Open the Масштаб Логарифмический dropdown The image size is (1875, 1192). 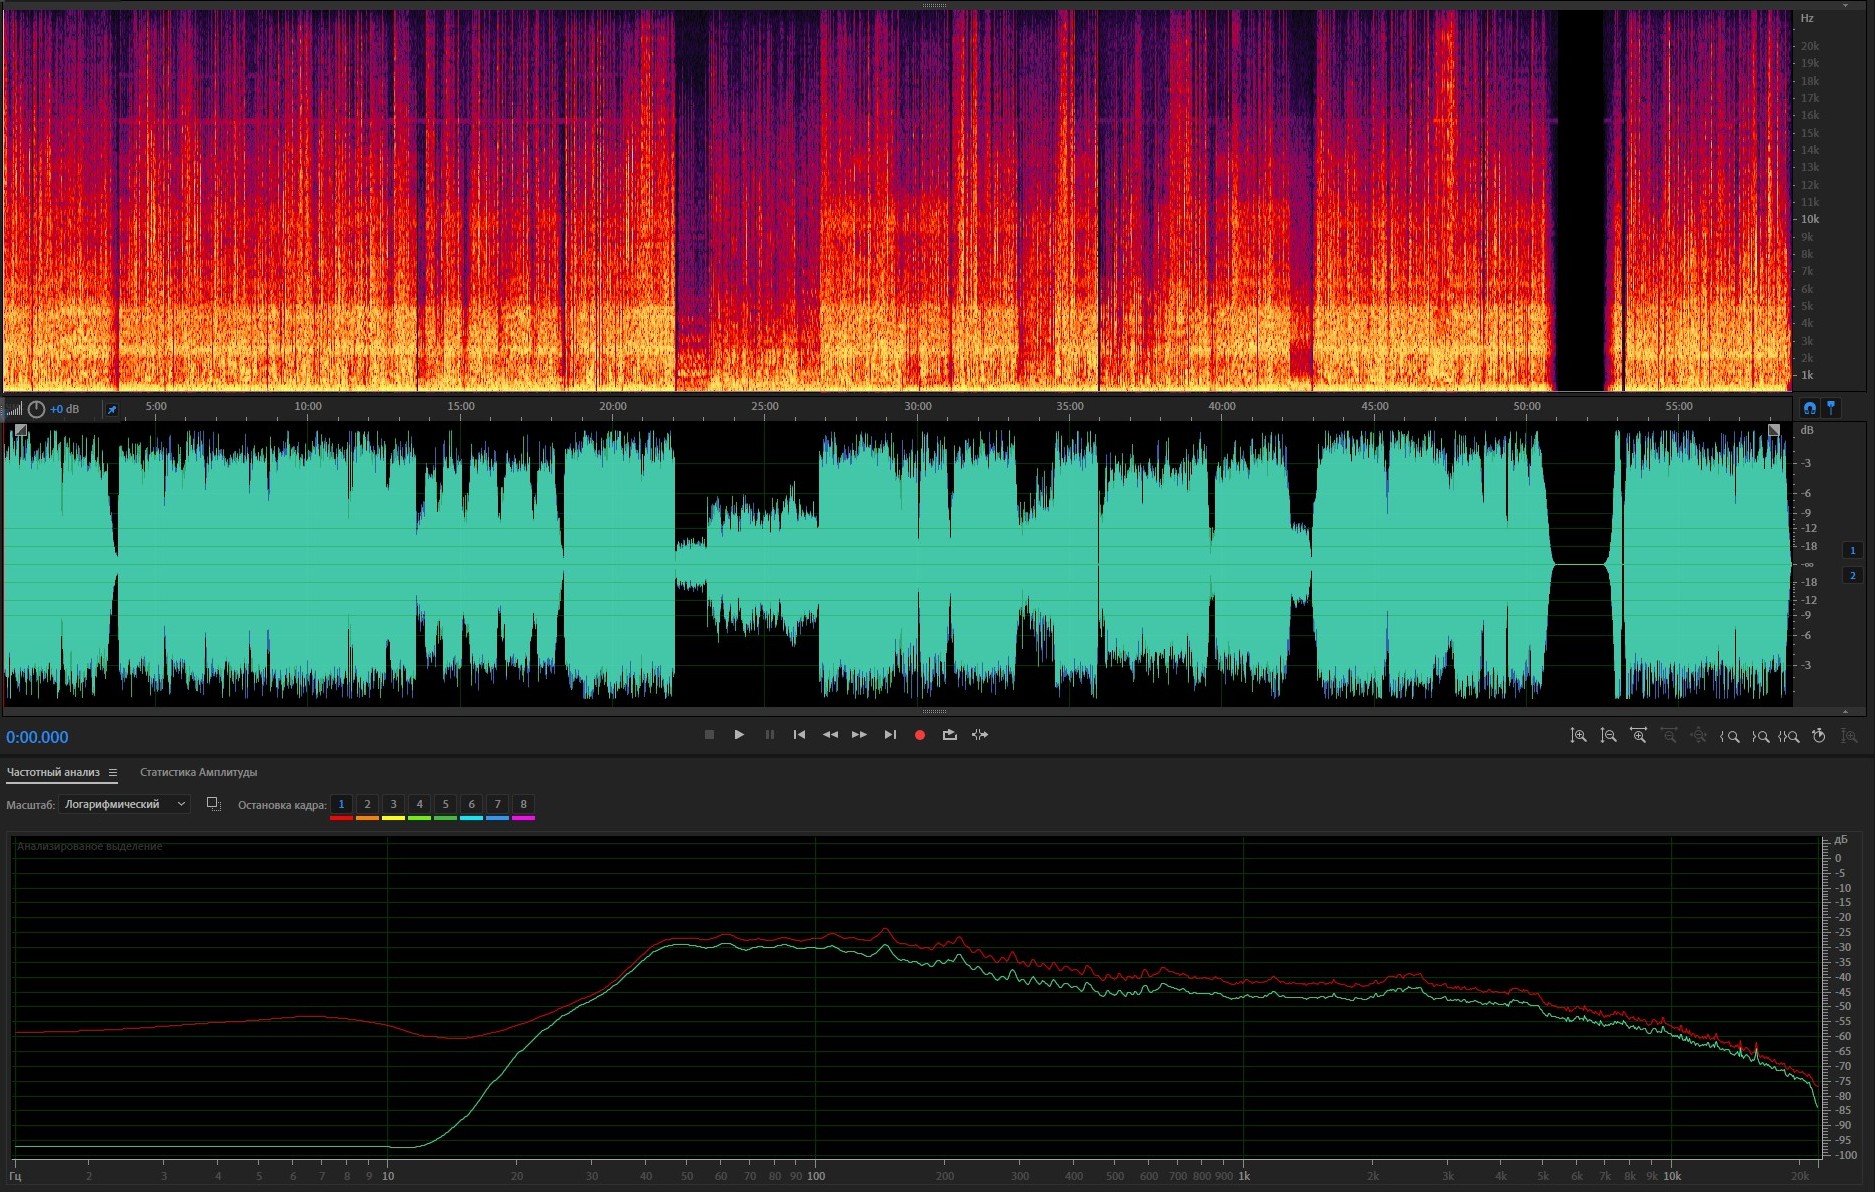[124, 804]
